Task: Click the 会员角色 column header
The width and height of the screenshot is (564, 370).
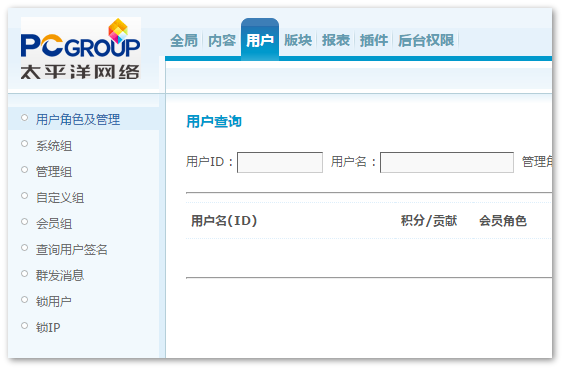Action: tap(502, 220)
